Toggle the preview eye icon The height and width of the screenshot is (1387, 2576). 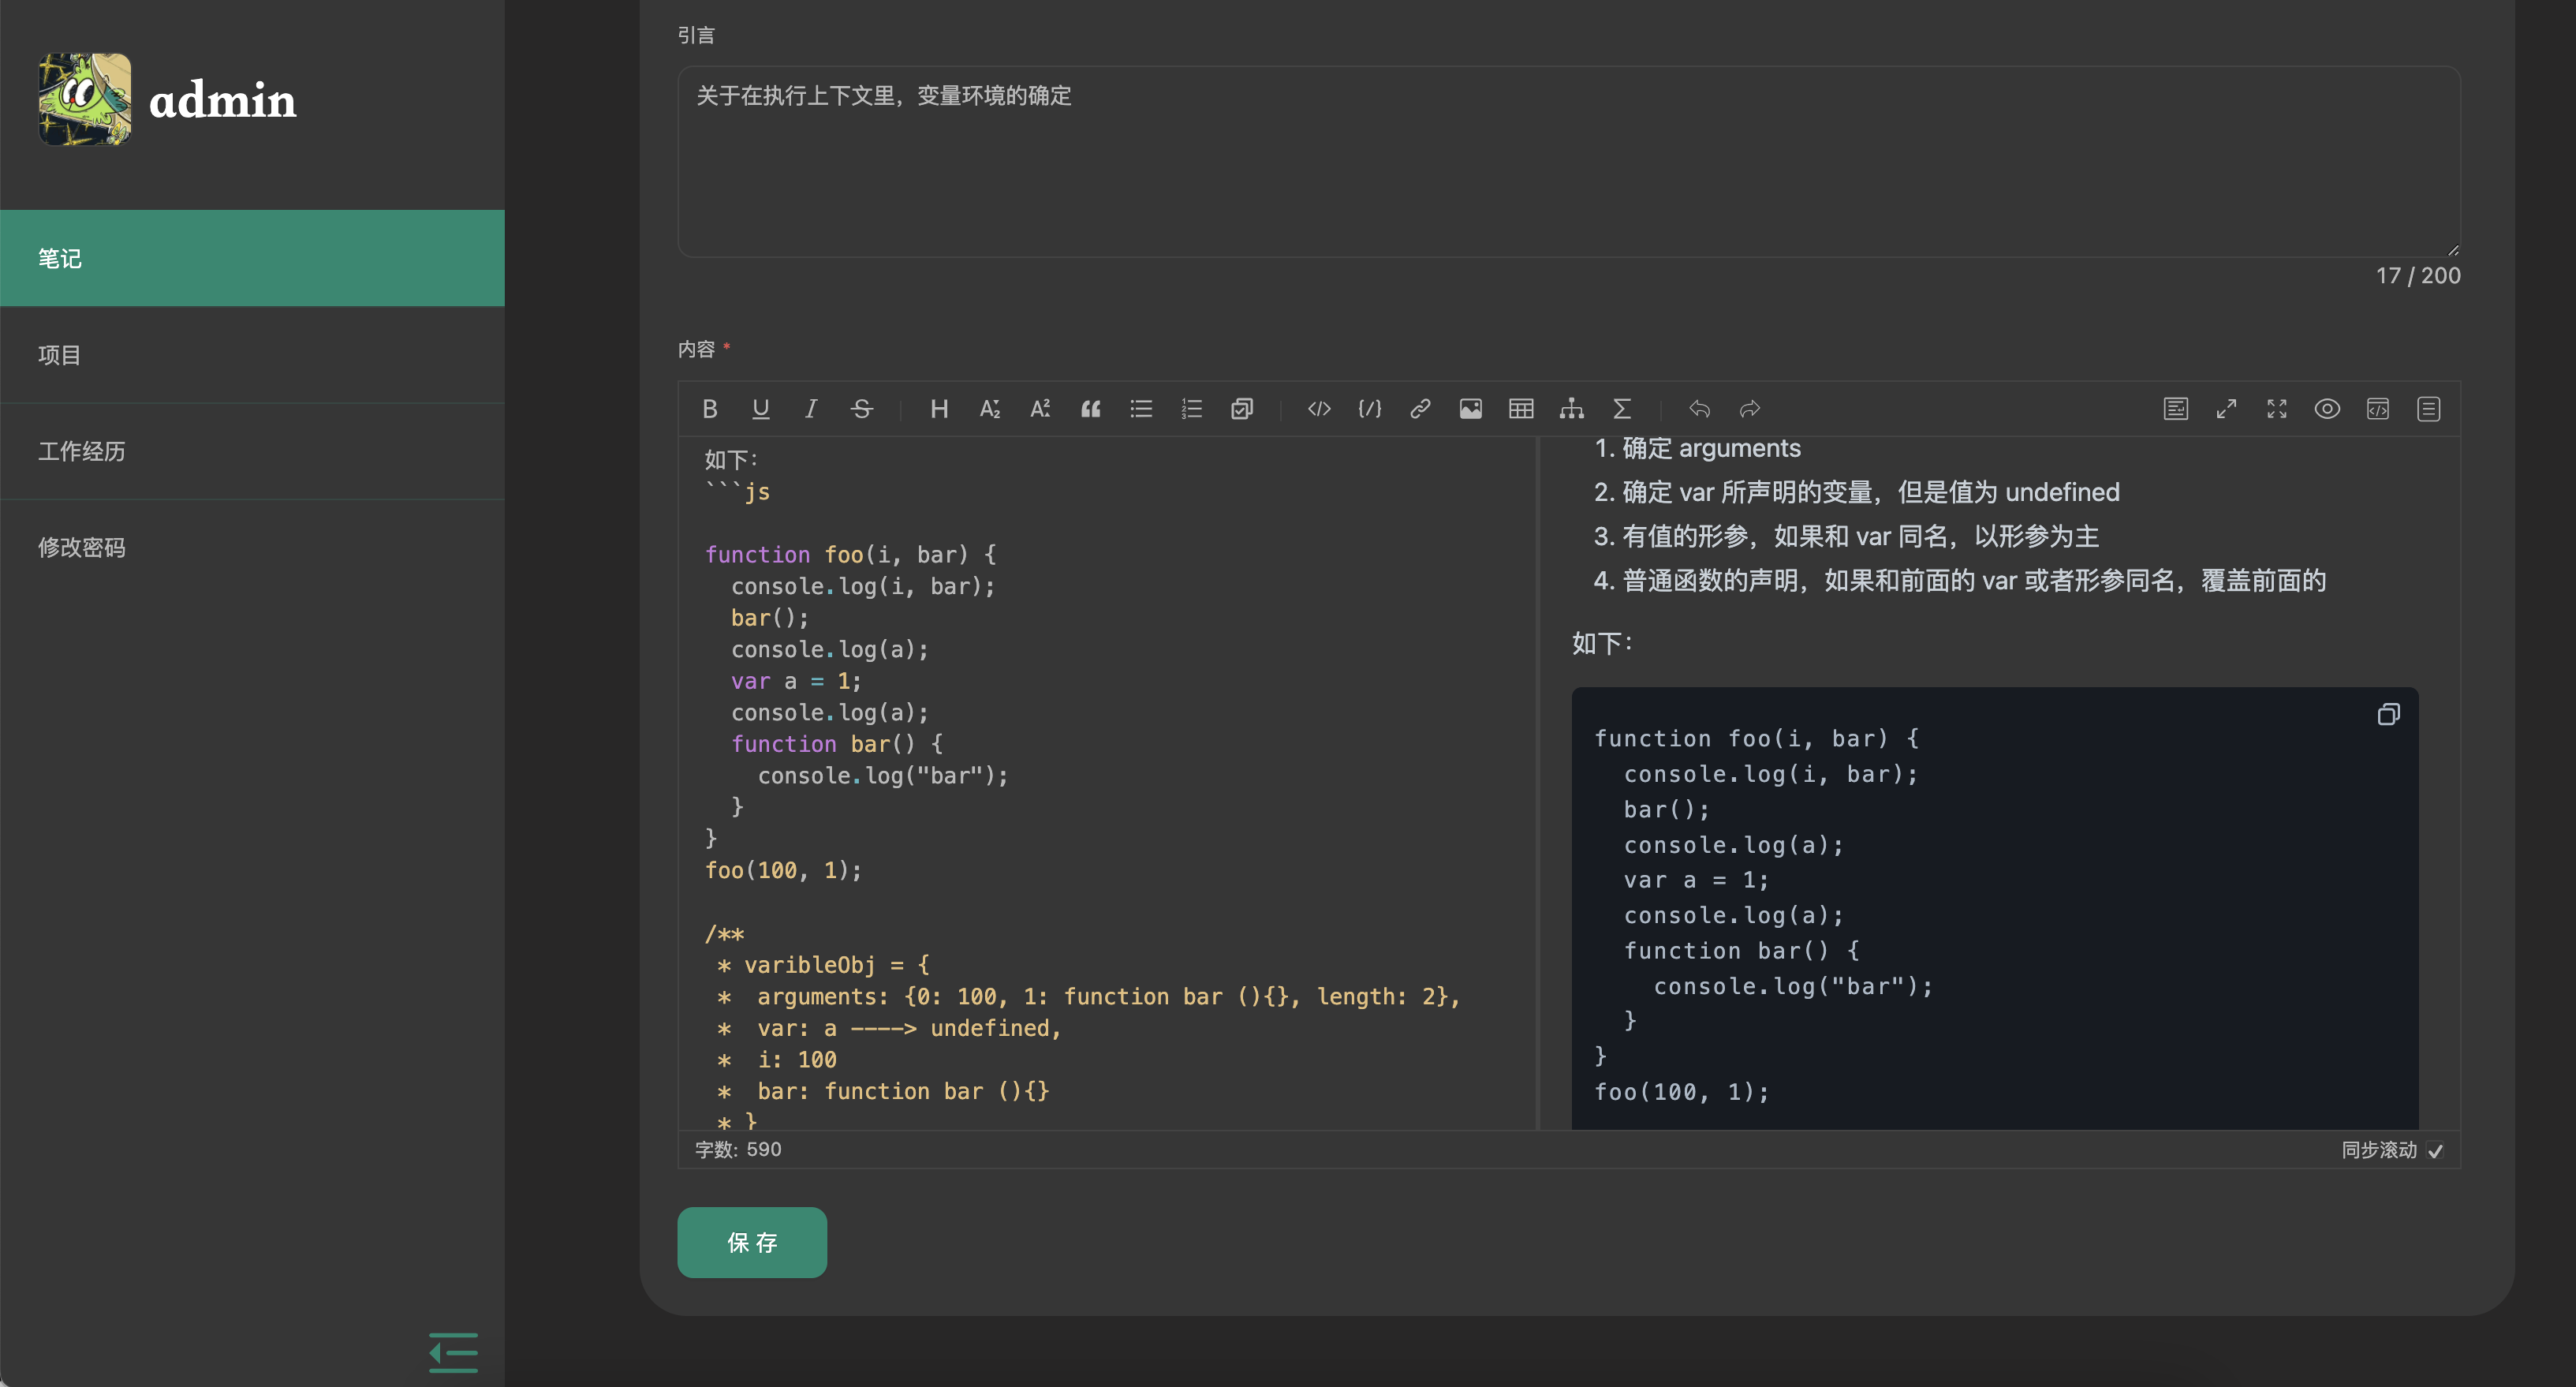coord(2327,409)
